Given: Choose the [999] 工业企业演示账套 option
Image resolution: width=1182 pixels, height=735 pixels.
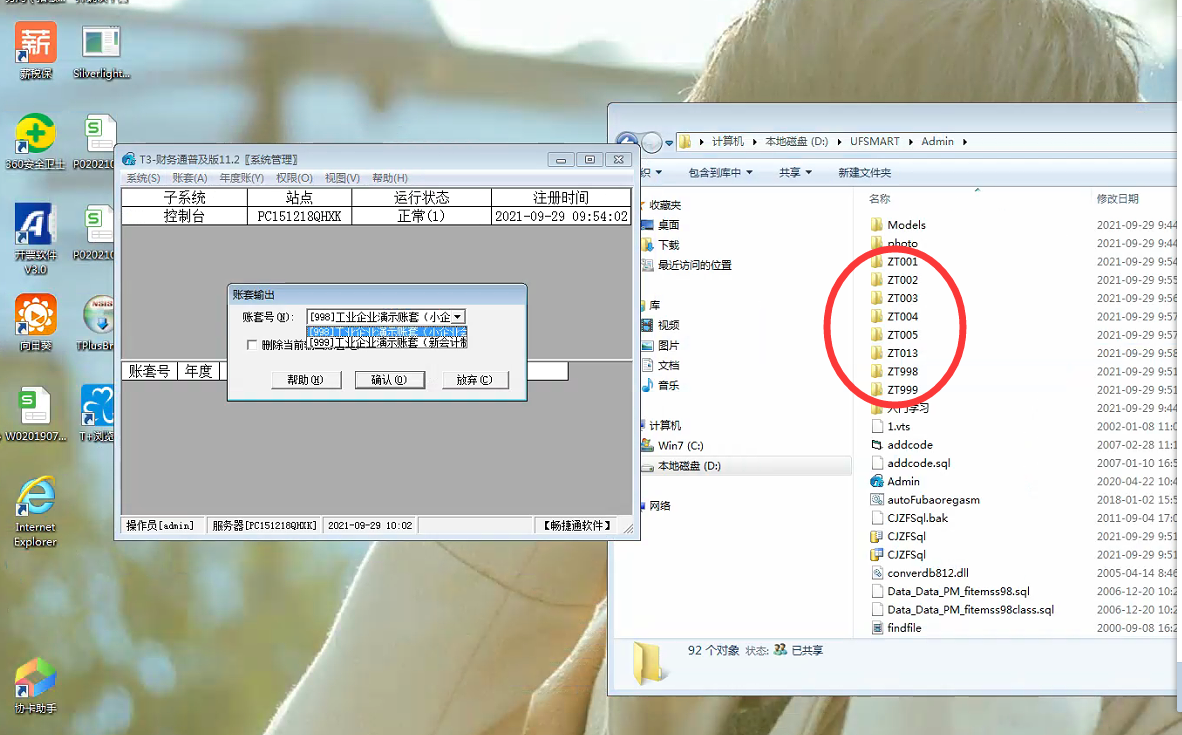Looking at the screenshot, I should [387, 342].
